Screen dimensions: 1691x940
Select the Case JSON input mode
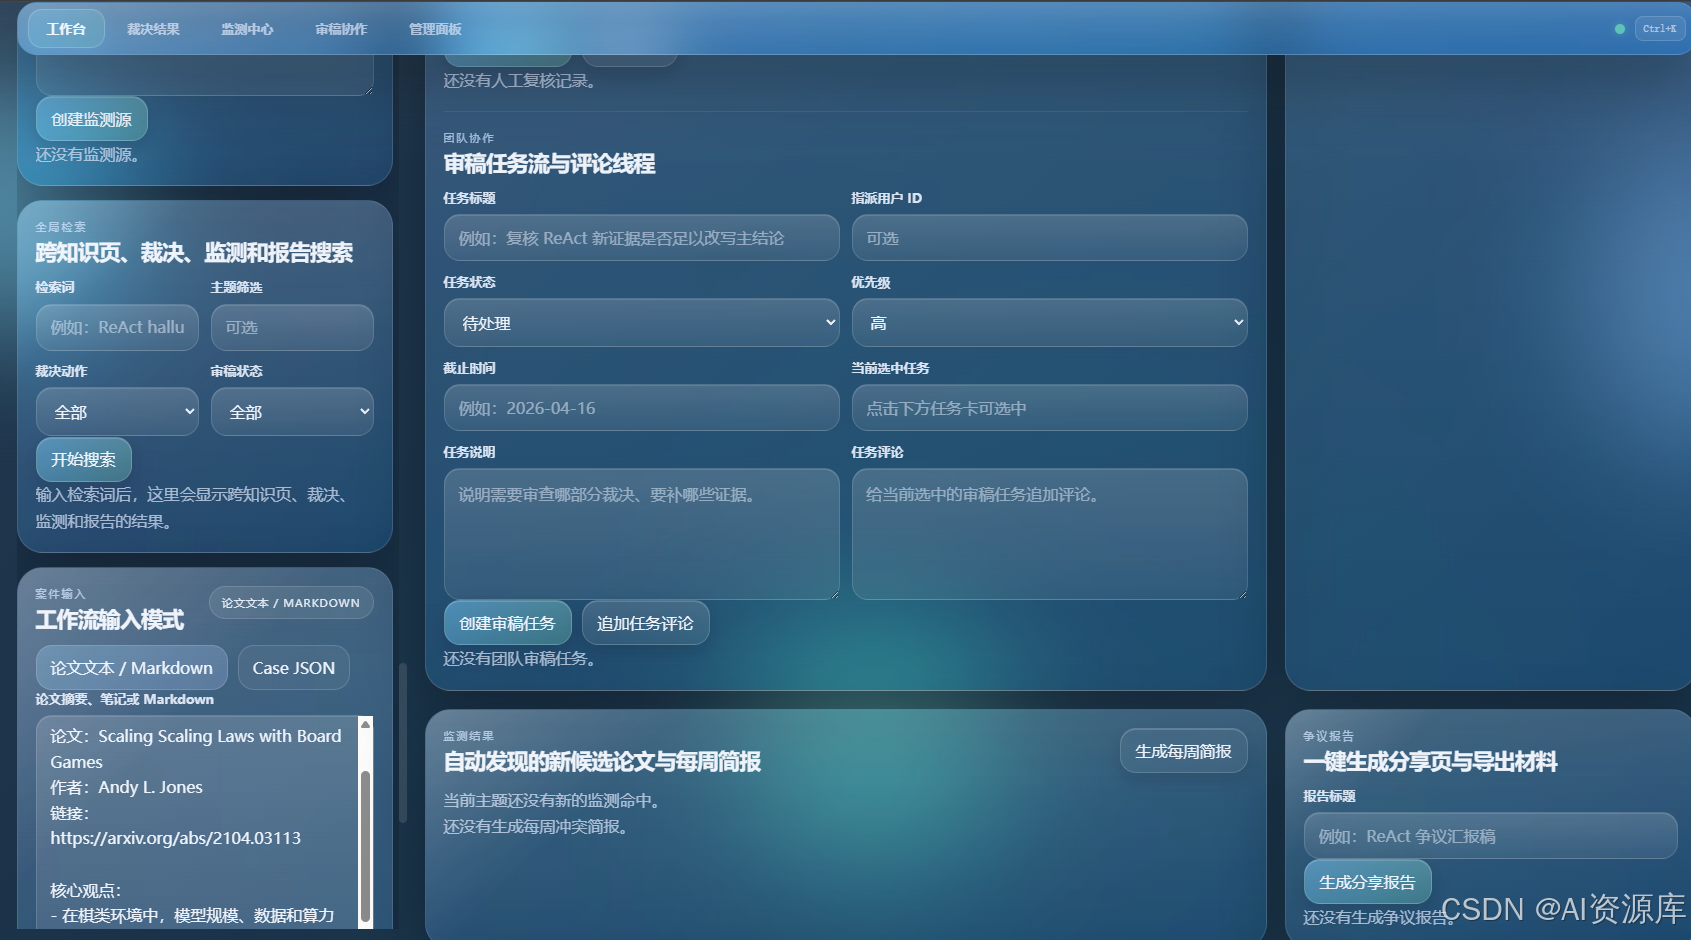tap(294, 668)
